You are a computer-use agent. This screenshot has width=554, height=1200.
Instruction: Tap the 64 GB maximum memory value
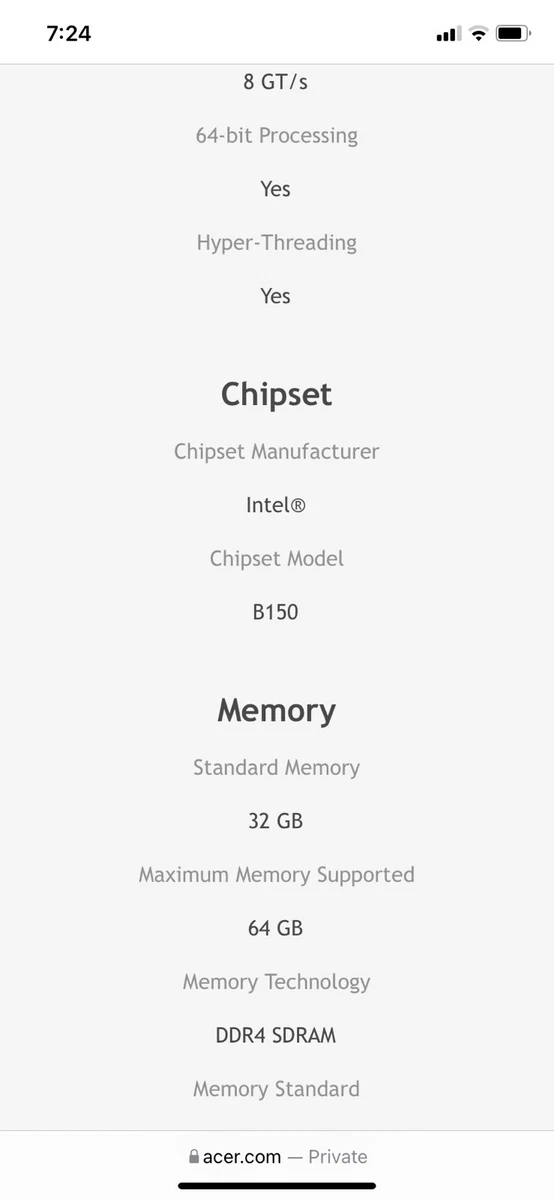coord(275,928)
